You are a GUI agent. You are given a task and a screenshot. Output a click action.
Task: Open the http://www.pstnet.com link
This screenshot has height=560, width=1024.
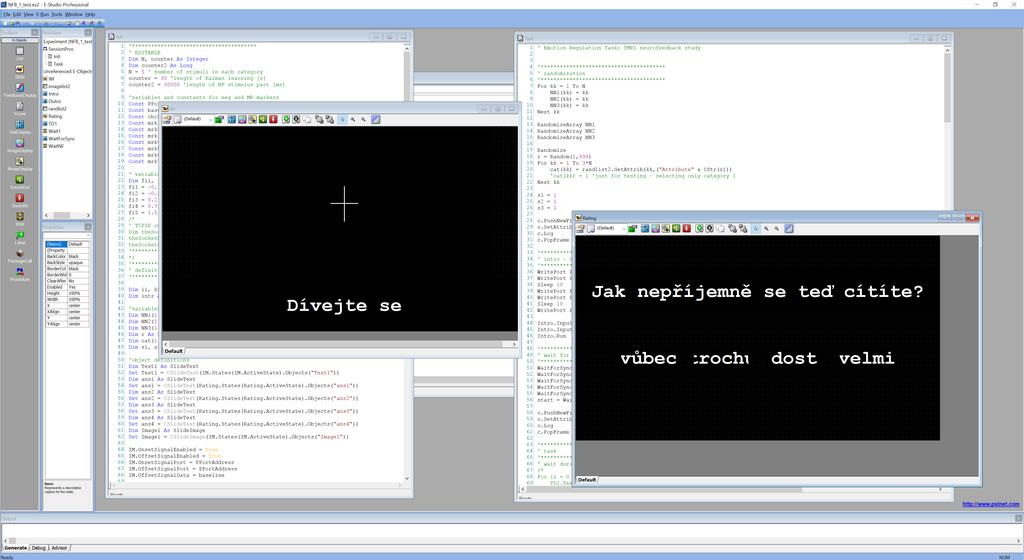990,504
